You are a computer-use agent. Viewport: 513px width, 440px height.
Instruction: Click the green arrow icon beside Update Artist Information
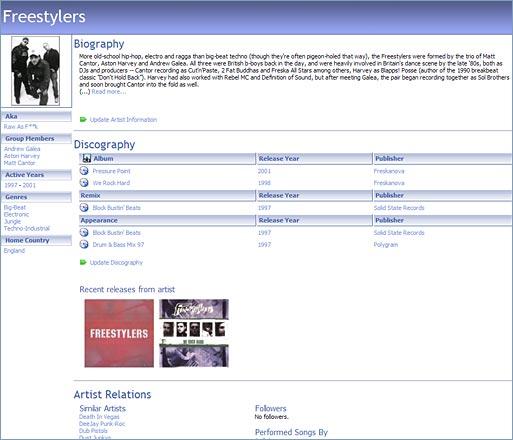point(83,119)
